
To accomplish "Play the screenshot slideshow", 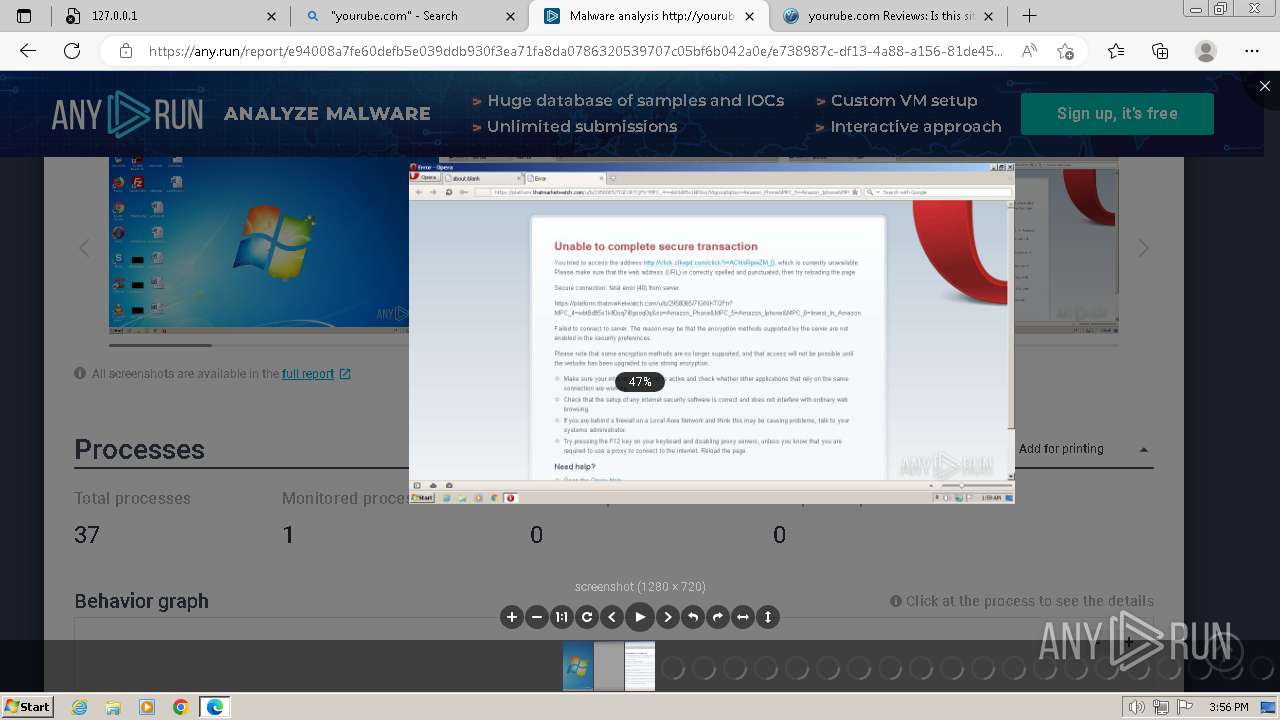I will pyautogui.click(x=640, y=617).
